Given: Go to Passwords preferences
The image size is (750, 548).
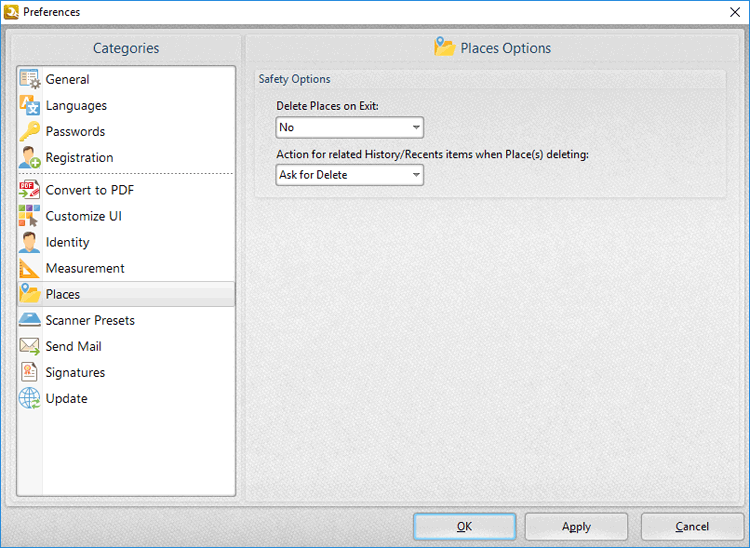Looking at the screenshot, I should (x=75, y=132).
